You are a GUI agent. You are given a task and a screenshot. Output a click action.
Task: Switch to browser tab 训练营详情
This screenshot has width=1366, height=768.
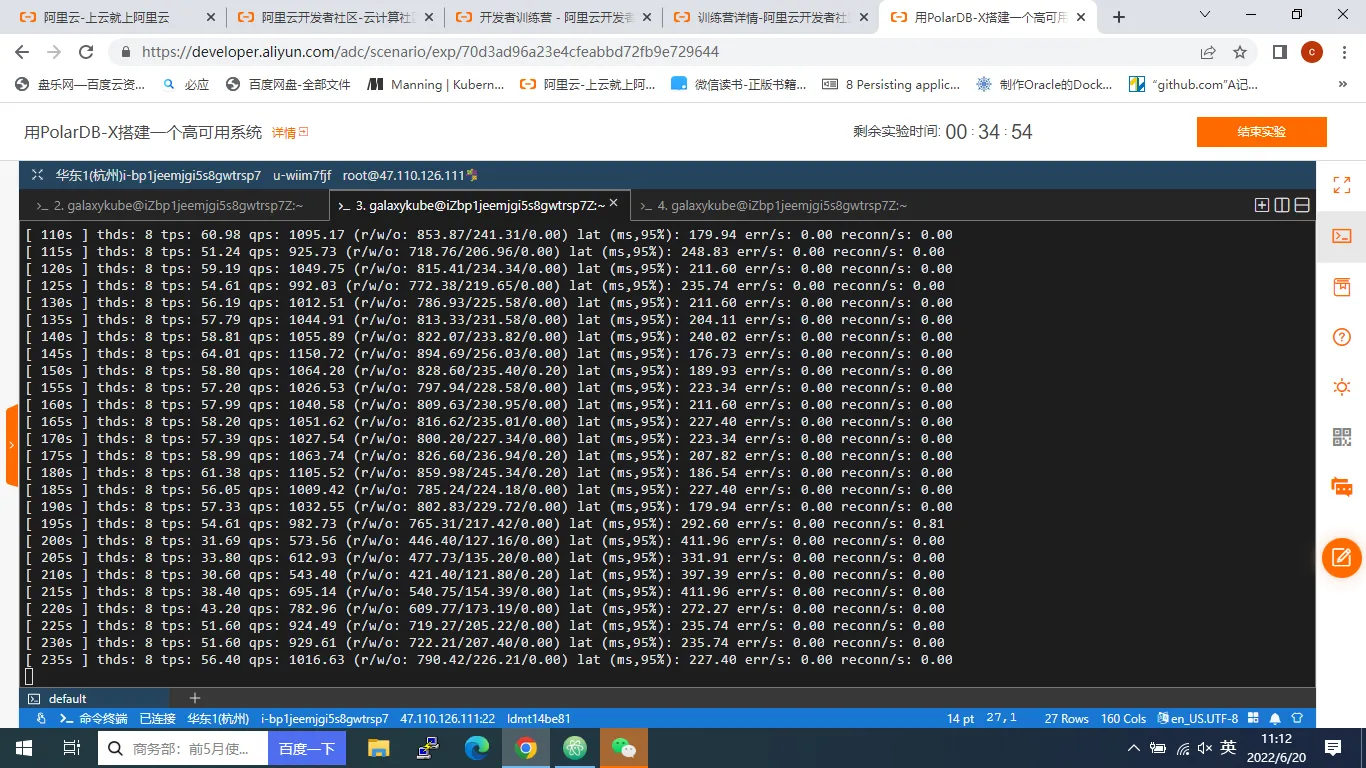(771, 17)
